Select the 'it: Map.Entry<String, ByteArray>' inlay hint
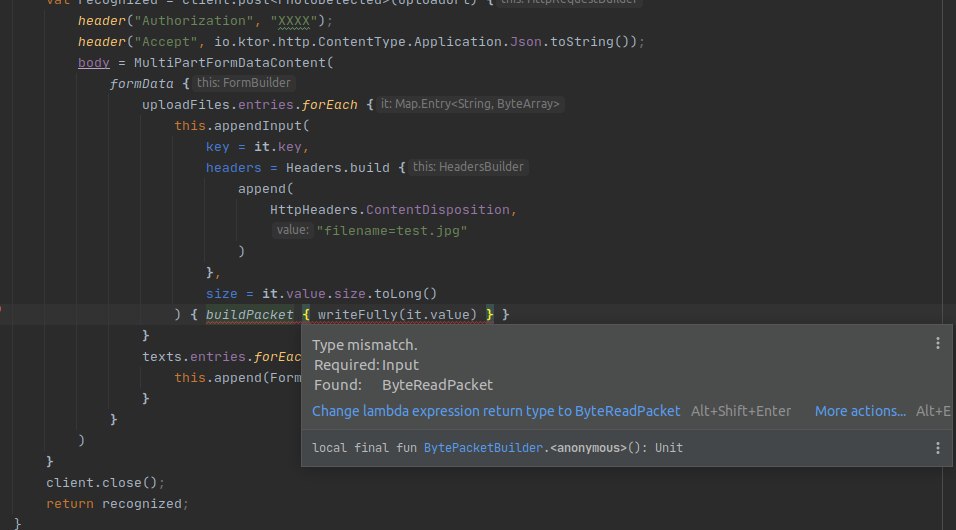This screenshot has height=530, width=956. 469,104
